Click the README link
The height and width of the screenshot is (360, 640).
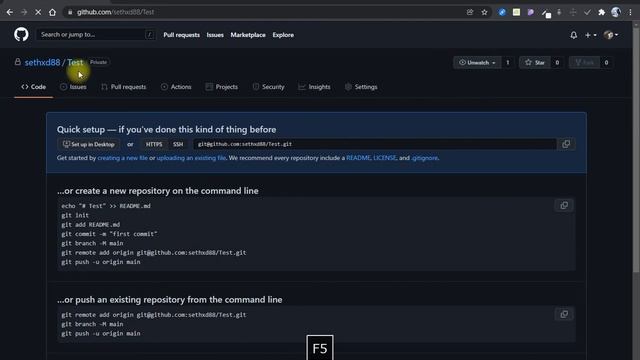pyautogui.click(x=358, y=158)
